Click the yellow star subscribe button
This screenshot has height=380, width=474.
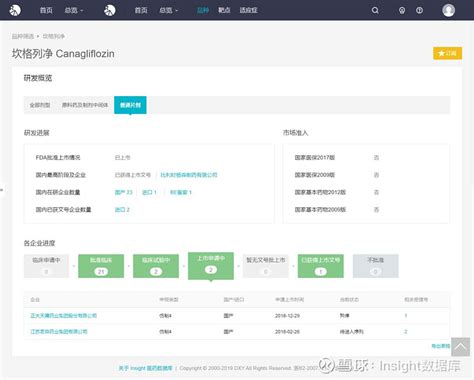coord(447,53)
